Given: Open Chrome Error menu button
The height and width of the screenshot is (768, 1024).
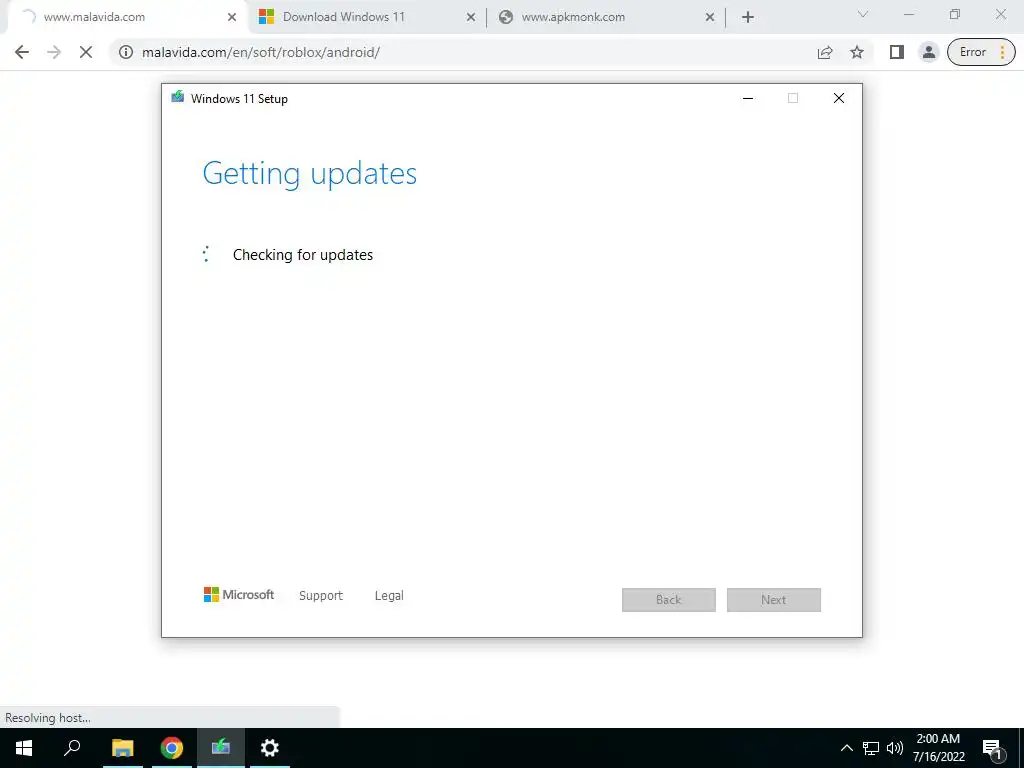Looking at the screenshot, I should click(x=981, y=52).
